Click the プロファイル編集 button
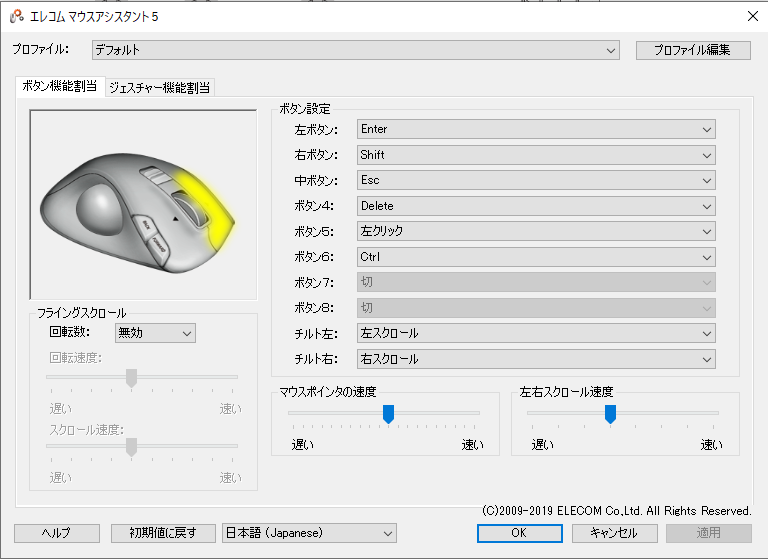 (x=693, y=50)
